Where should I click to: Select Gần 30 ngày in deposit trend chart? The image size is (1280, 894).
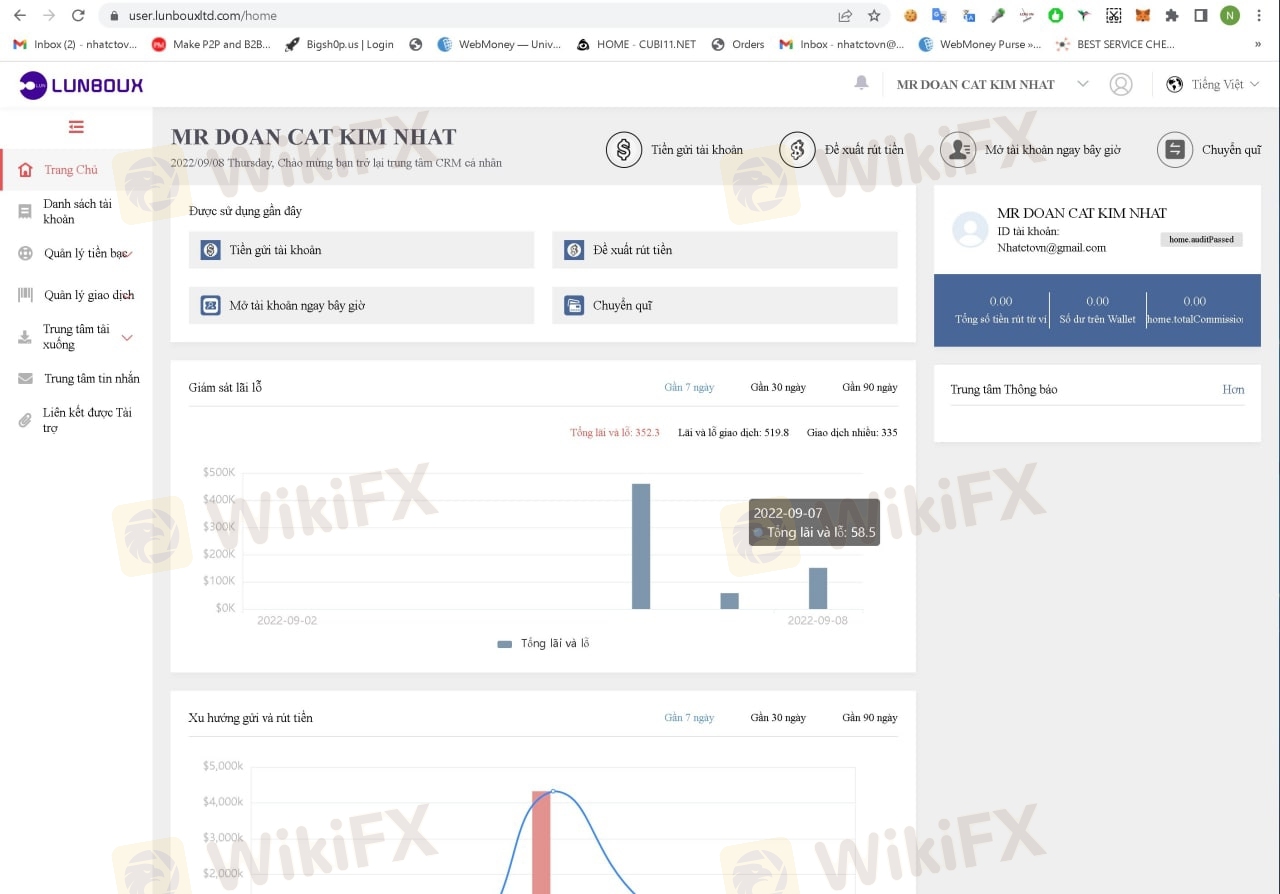pyautogui.click(x=778, y=717)
